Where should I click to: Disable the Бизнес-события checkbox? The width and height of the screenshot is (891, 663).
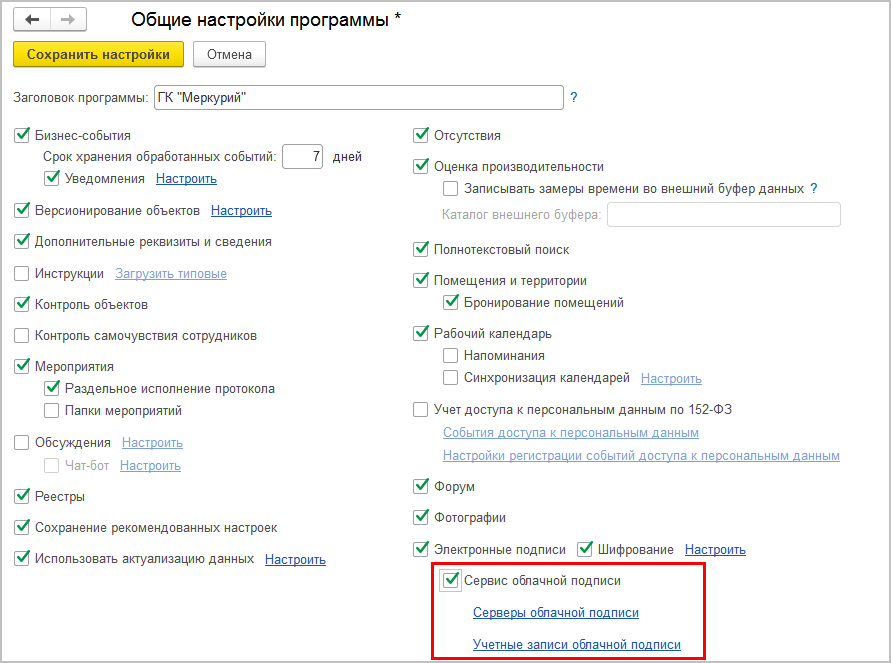pyautogui.click(x=22, y=136)
